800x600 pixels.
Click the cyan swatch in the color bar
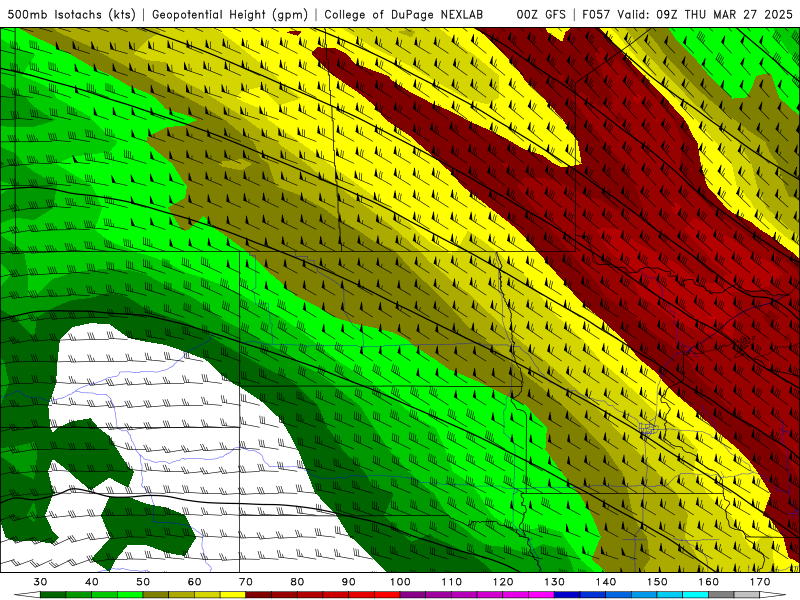point(695,595)
